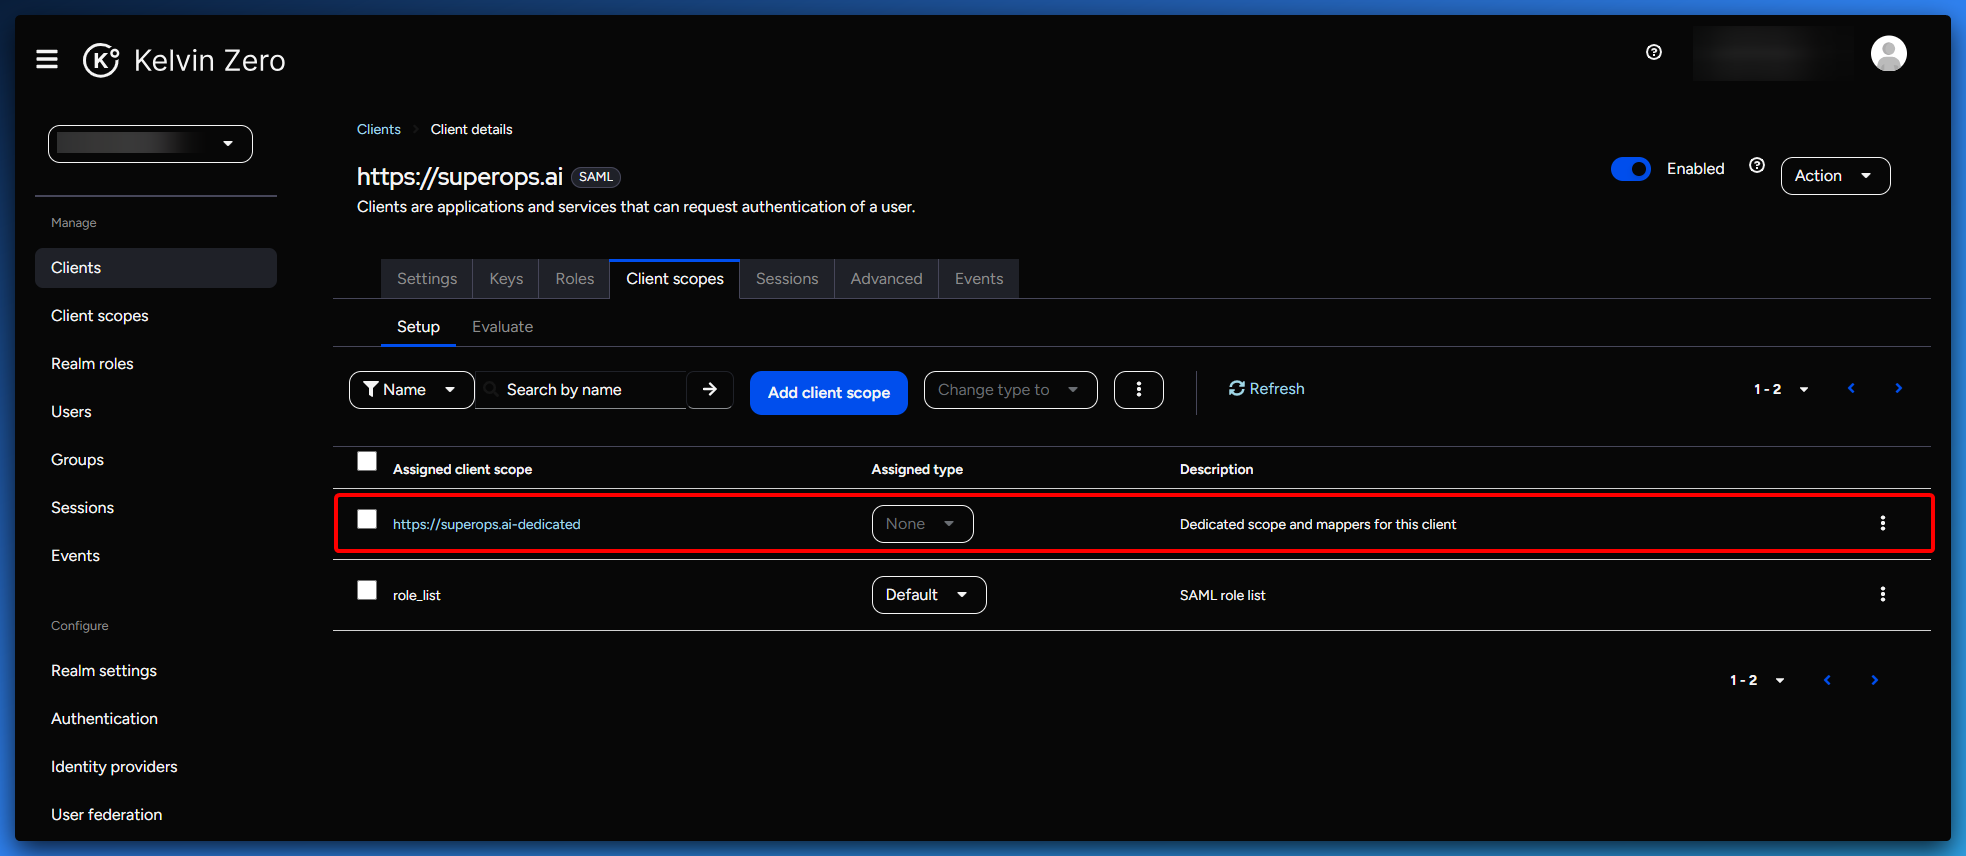Switch to the Roles tab
1966x856 pixels.
pyautogui.click(x=575, y=279)
